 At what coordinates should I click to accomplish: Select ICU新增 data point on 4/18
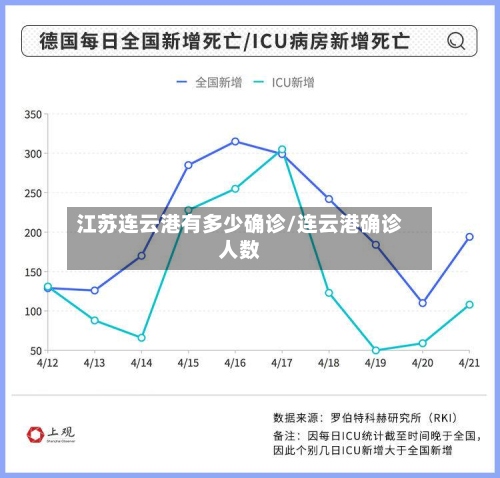point(329,293)
